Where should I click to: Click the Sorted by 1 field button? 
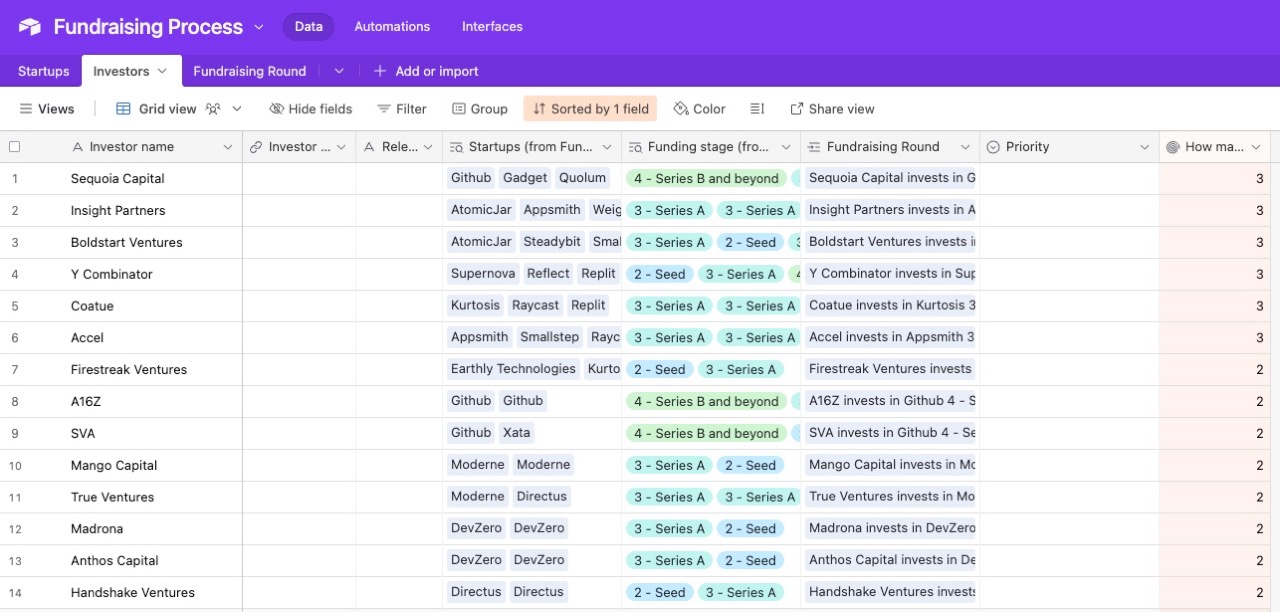coord(589,109)
